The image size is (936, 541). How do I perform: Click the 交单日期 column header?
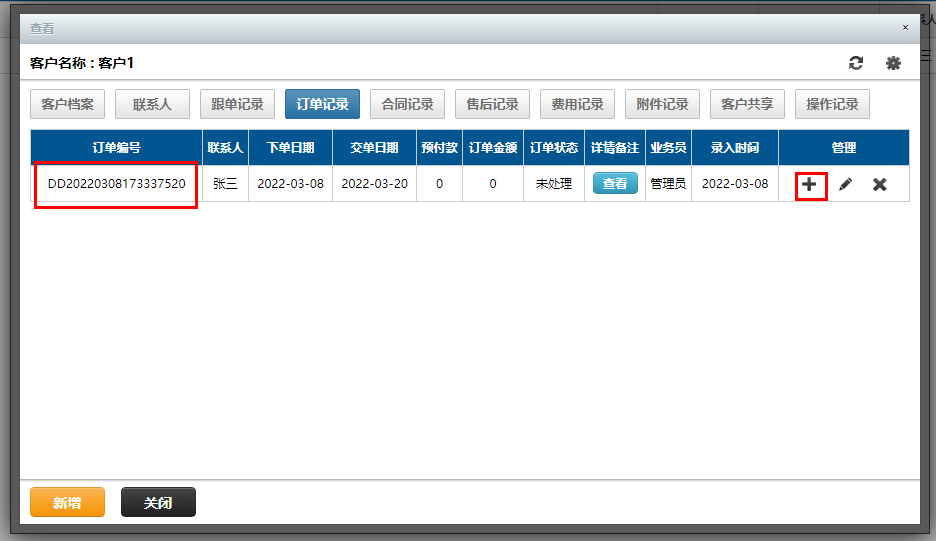point(374,147)
